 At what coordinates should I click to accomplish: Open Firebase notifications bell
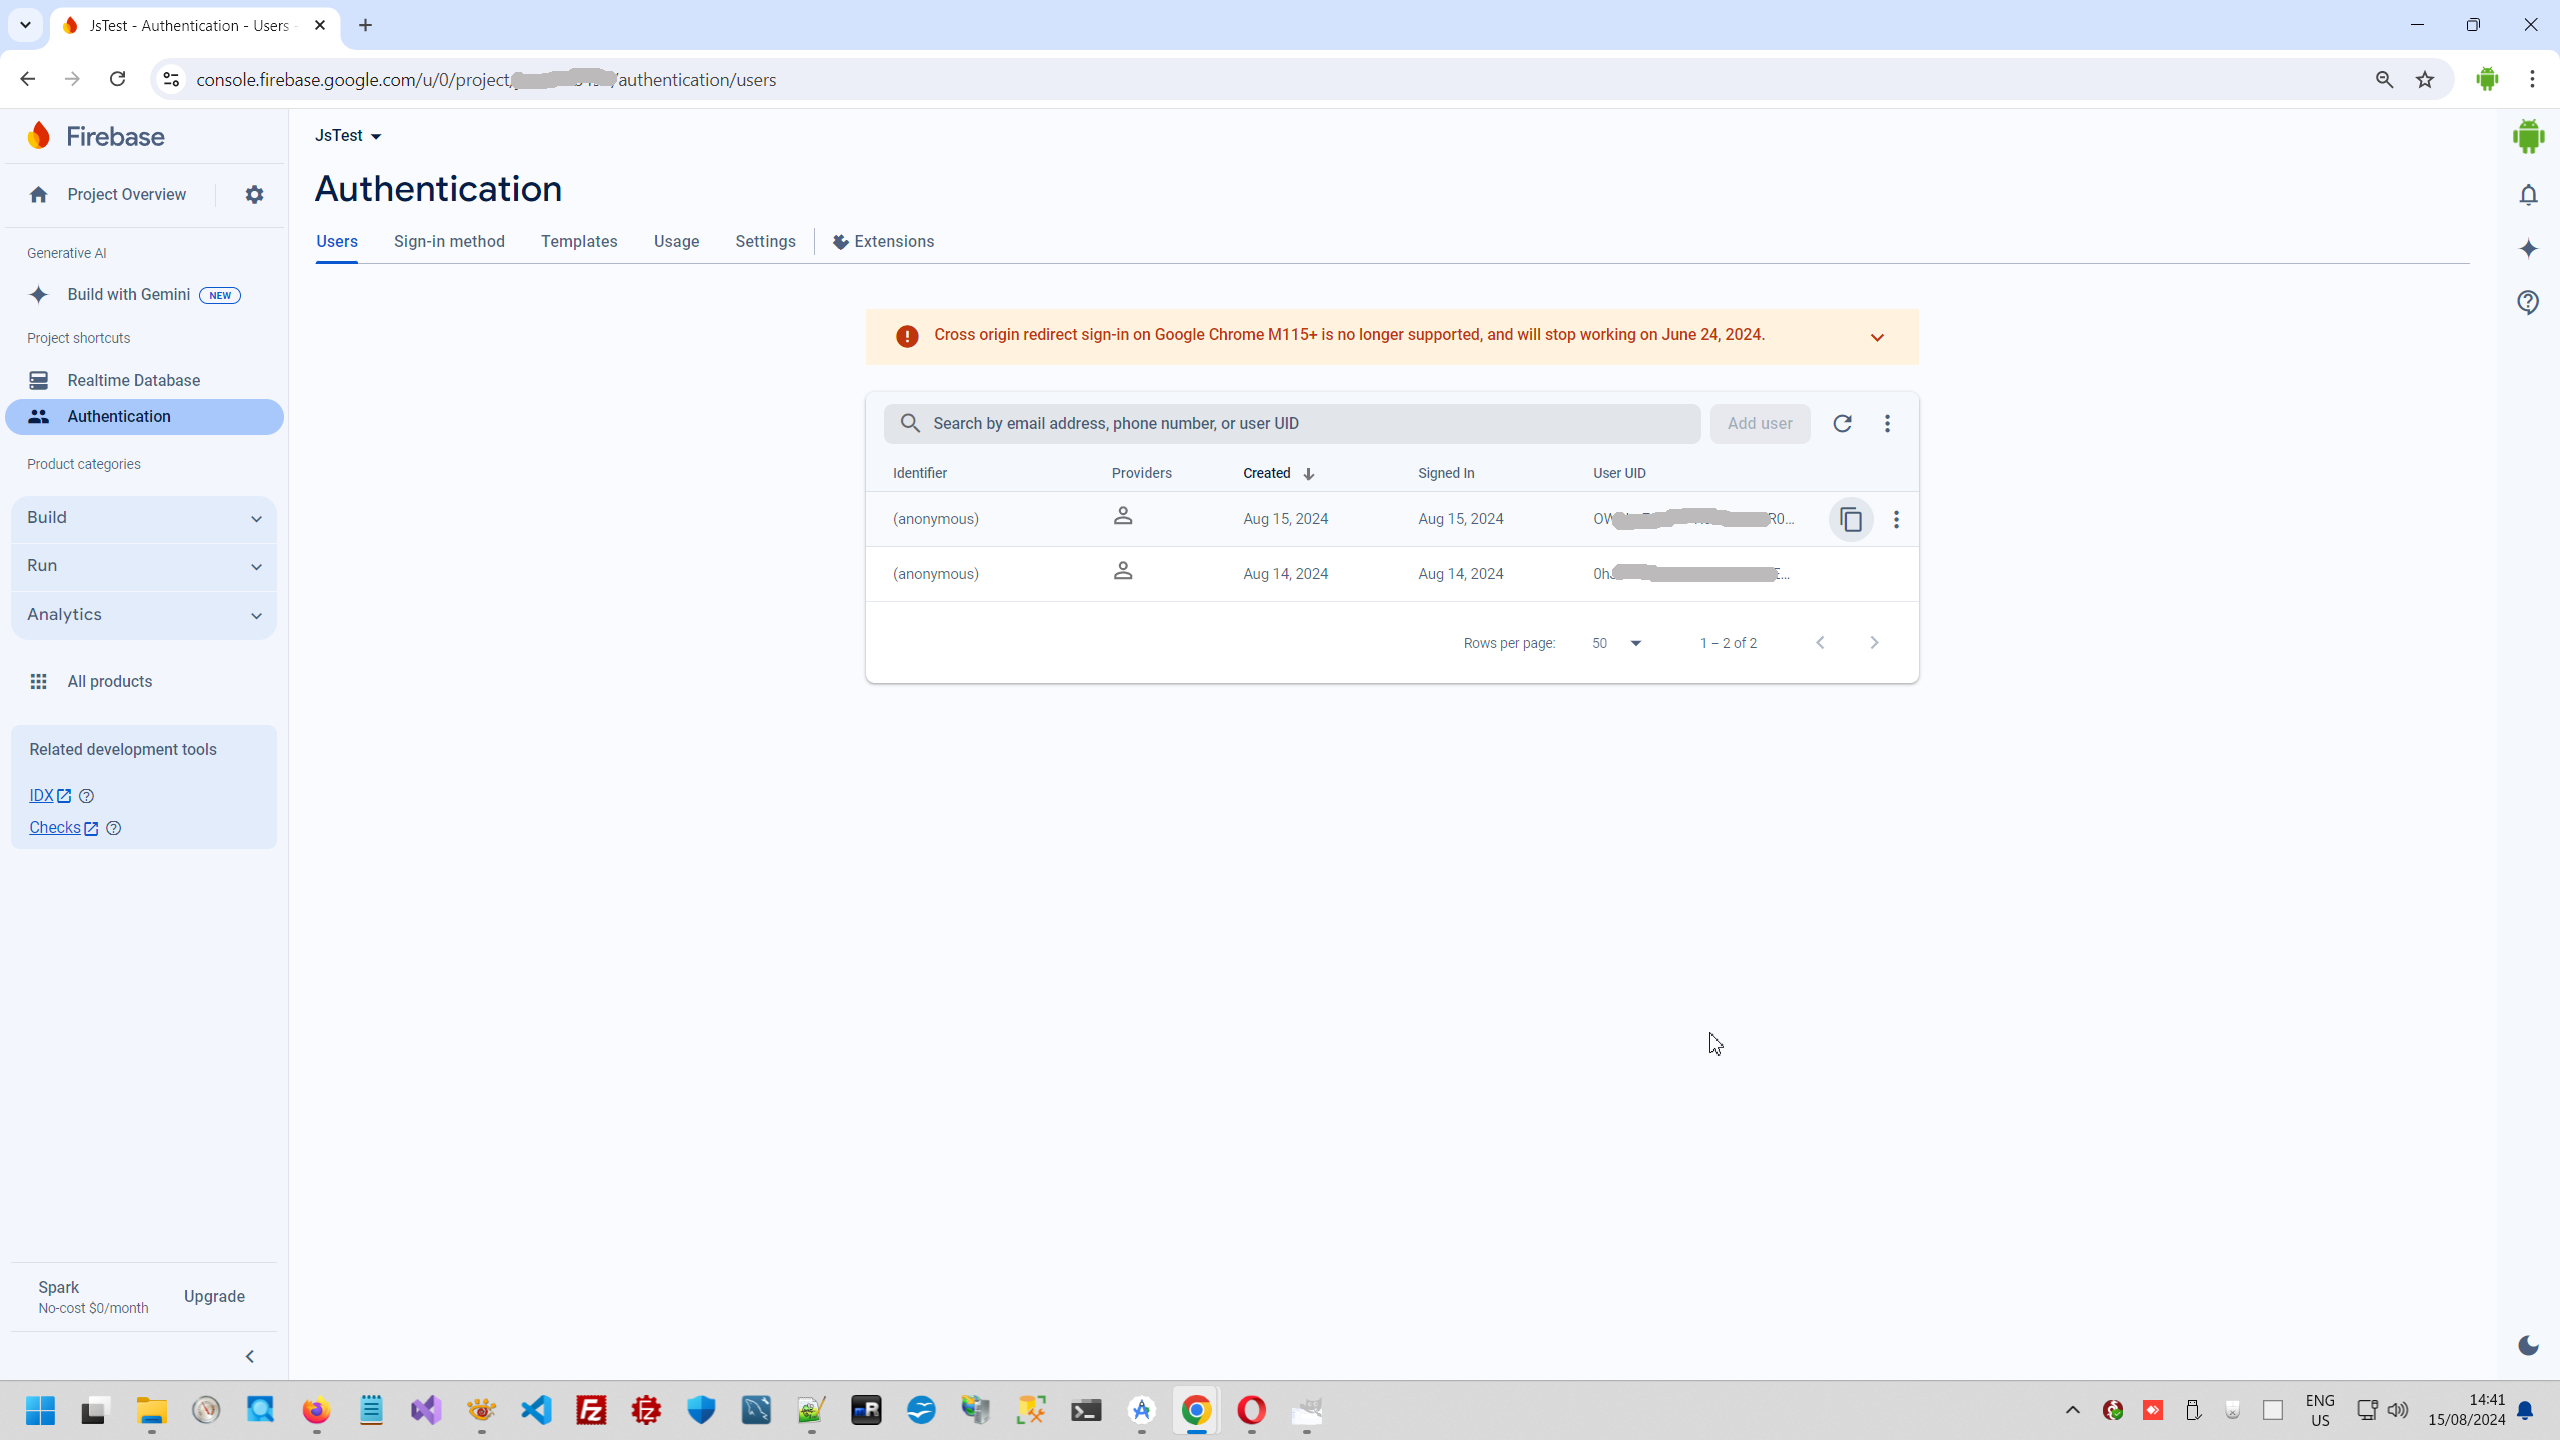2528,195
